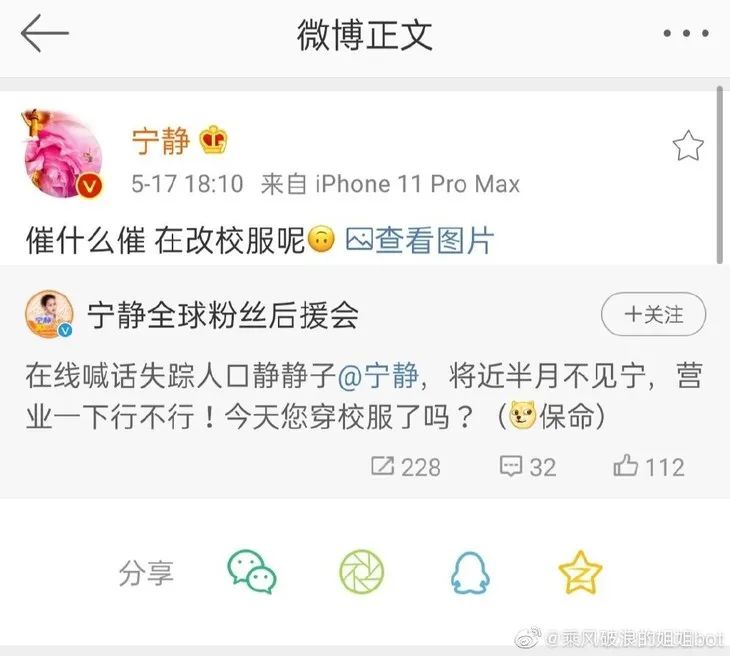This screenshot has width=730, height=656.
Task: Share to WeChat chat
Action: coord(252,572)
